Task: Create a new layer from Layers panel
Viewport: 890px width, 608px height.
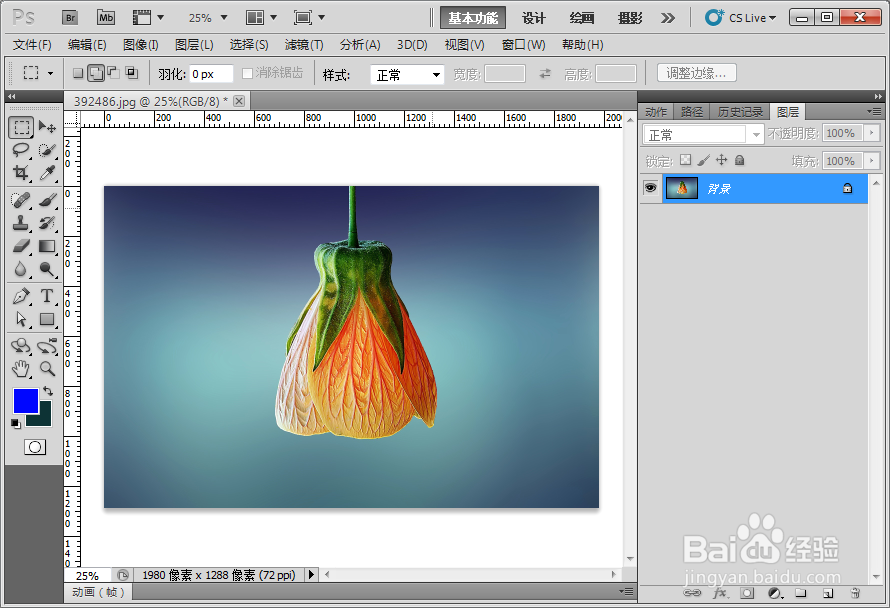Action: click(828, 593)
